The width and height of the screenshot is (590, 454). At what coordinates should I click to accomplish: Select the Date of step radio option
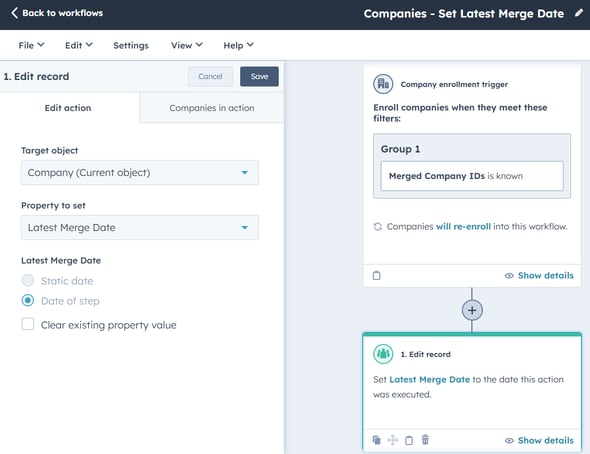[28, 301]
